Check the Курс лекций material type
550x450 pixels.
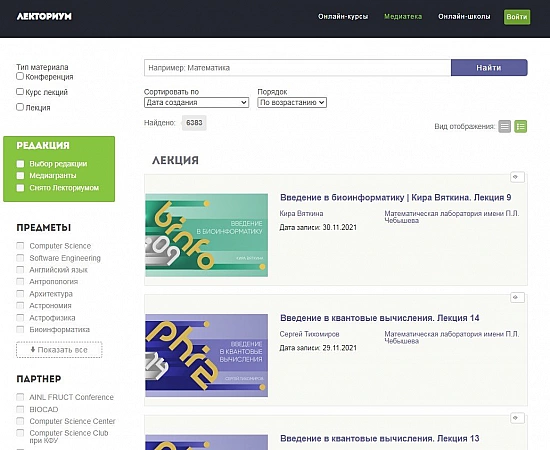(x=20, y=92)
